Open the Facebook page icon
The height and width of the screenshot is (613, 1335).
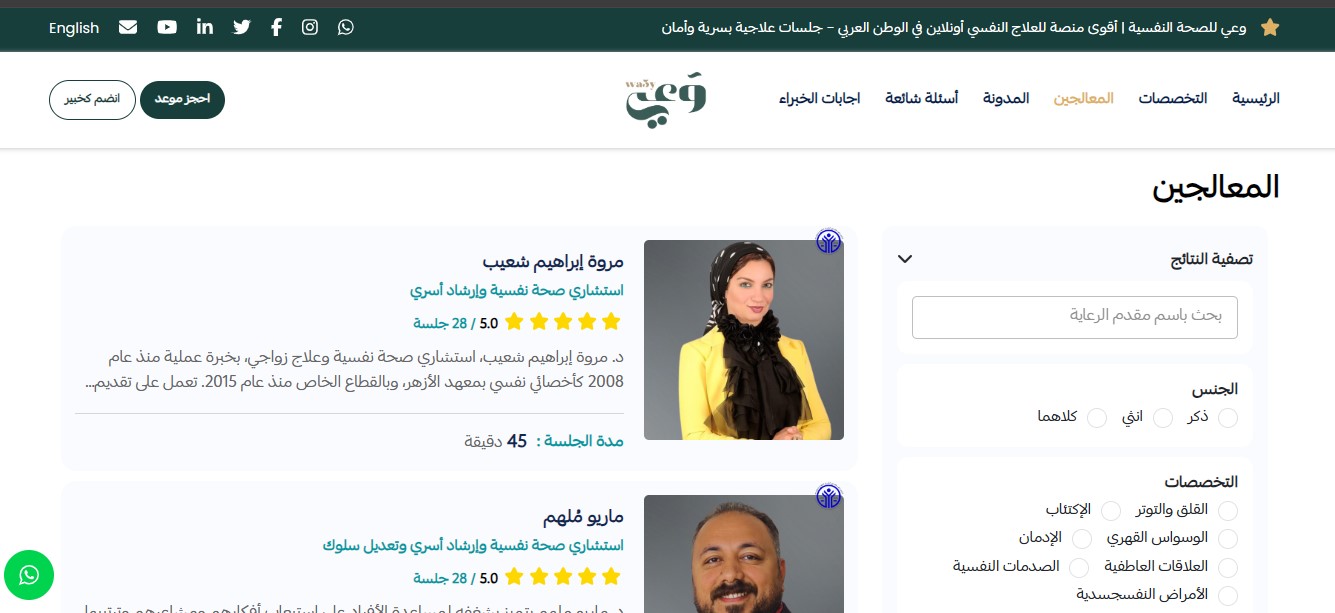click(276, 27)
